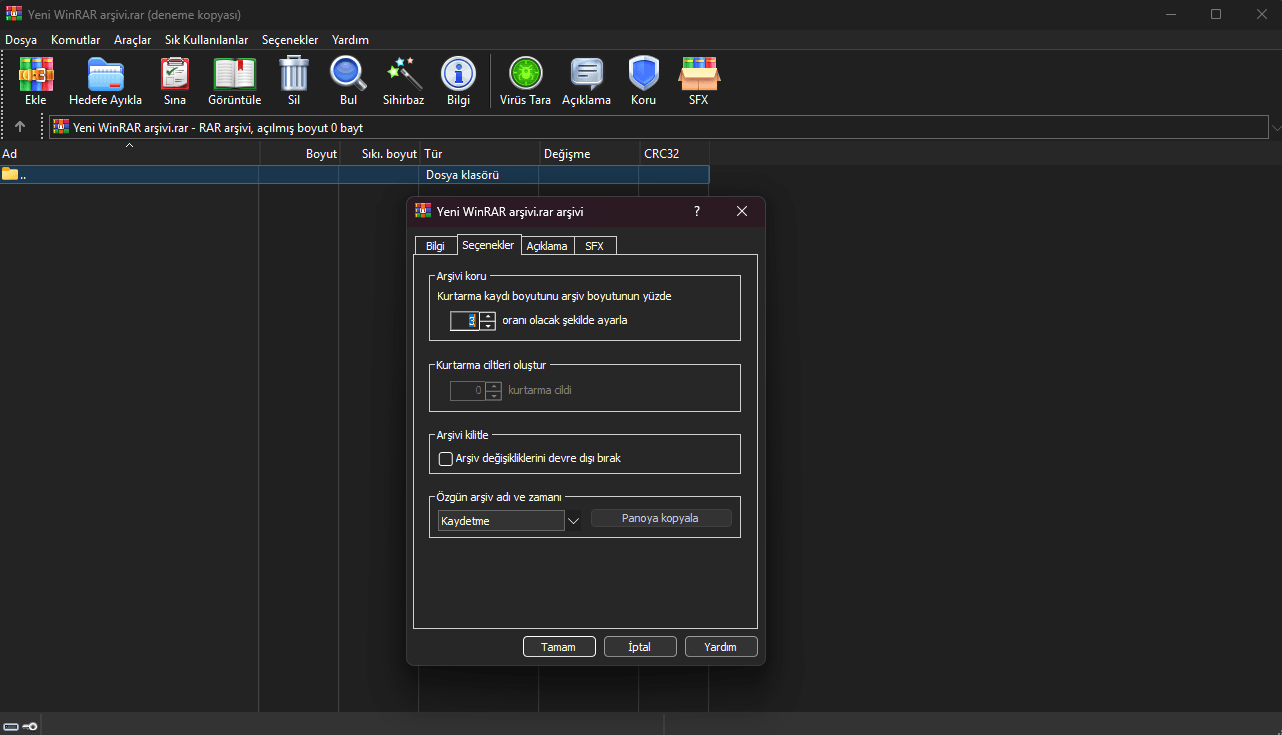Open the Dosya menu

pyautogui.click(x=21, y=40)
